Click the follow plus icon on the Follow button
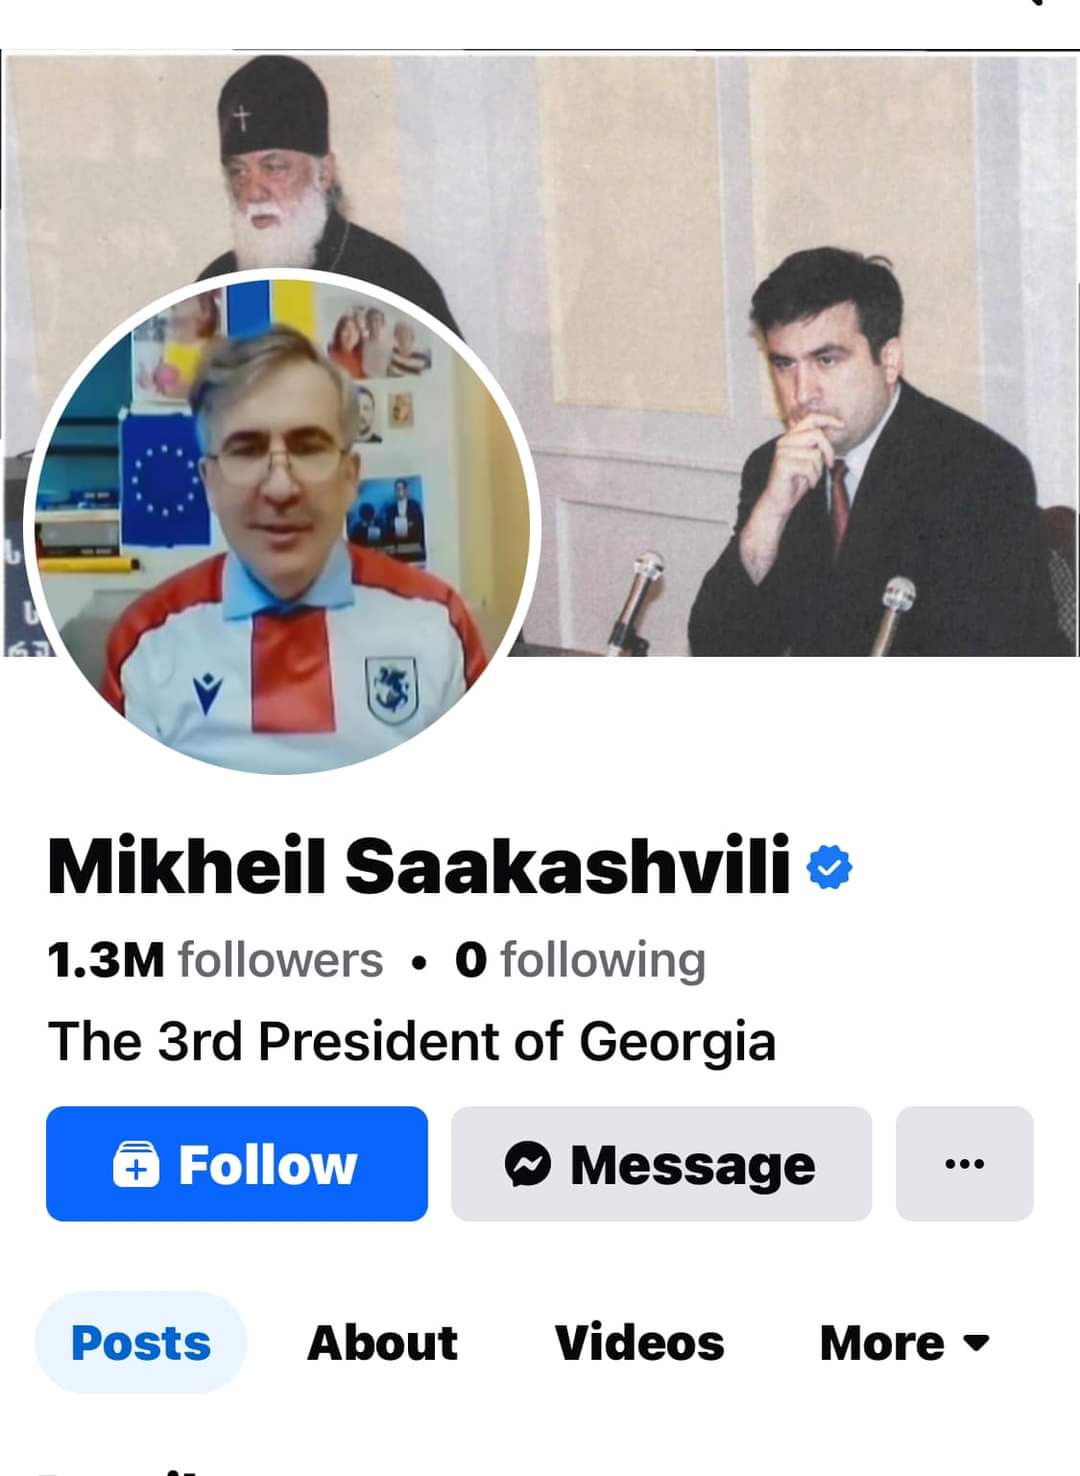This screenshot has width=1080, height=1476. [x=136, y=1165]
